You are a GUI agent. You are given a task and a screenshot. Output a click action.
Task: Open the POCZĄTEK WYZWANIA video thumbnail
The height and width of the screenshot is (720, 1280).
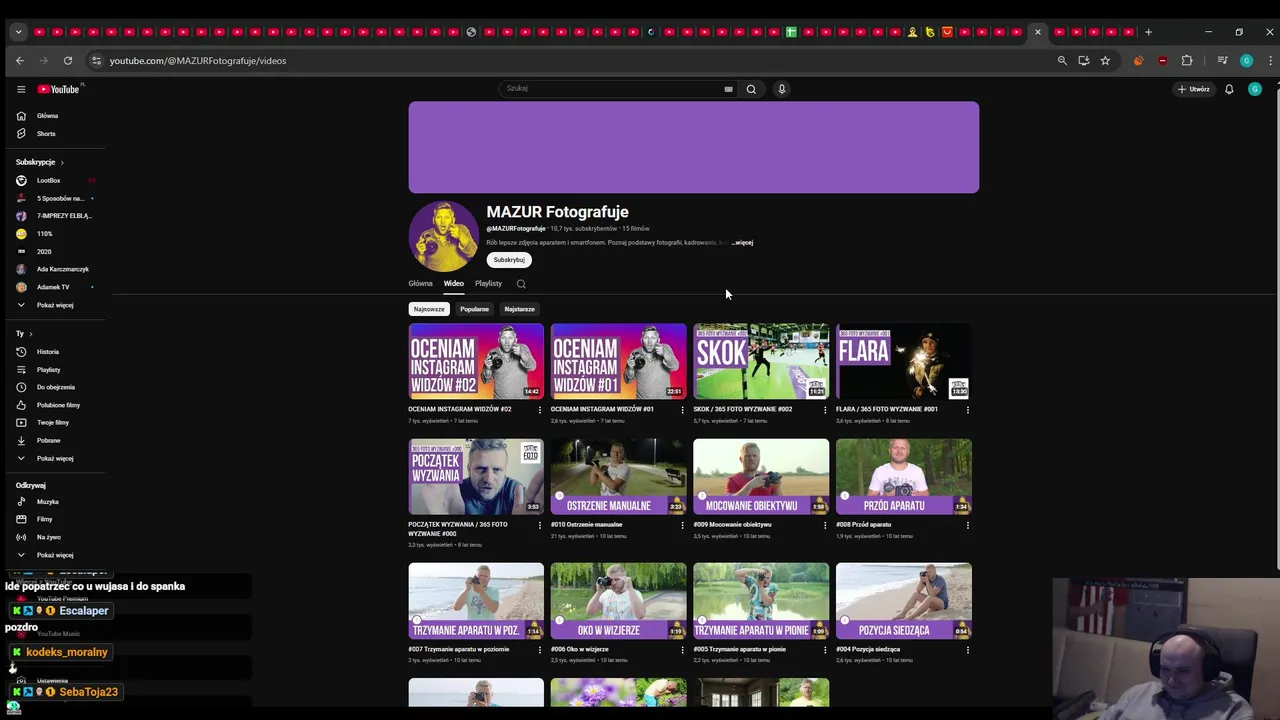click(476, 476)
